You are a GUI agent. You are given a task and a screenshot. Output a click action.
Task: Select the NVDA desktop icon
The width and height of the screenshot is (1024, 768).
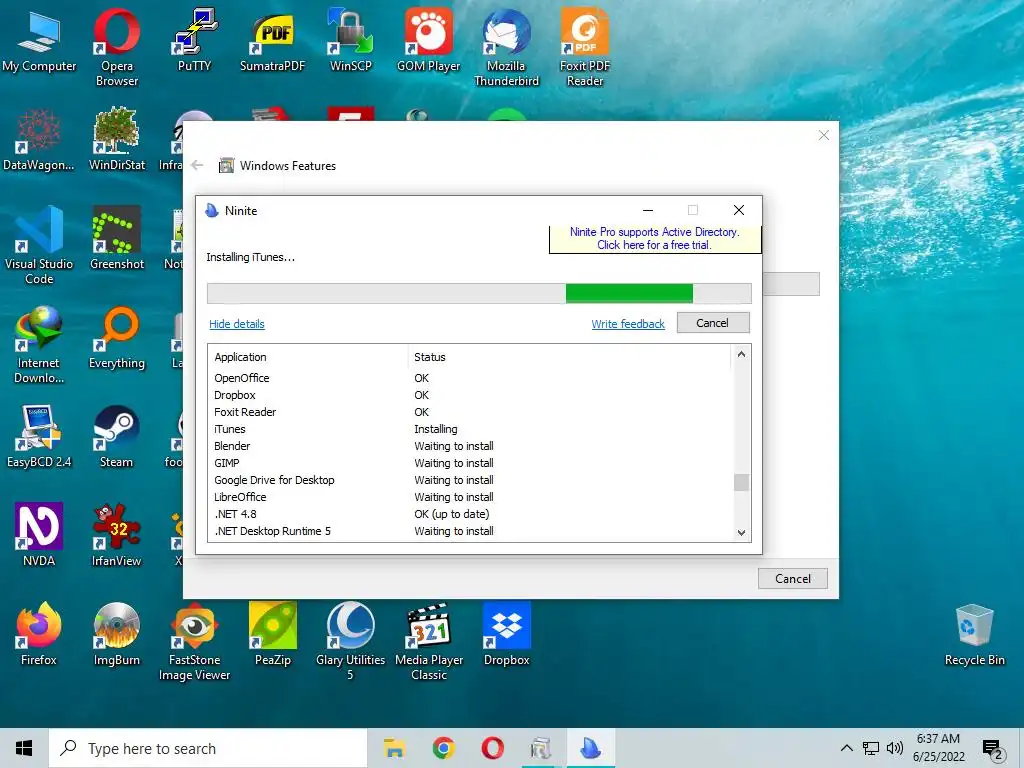tap(39, 536)
